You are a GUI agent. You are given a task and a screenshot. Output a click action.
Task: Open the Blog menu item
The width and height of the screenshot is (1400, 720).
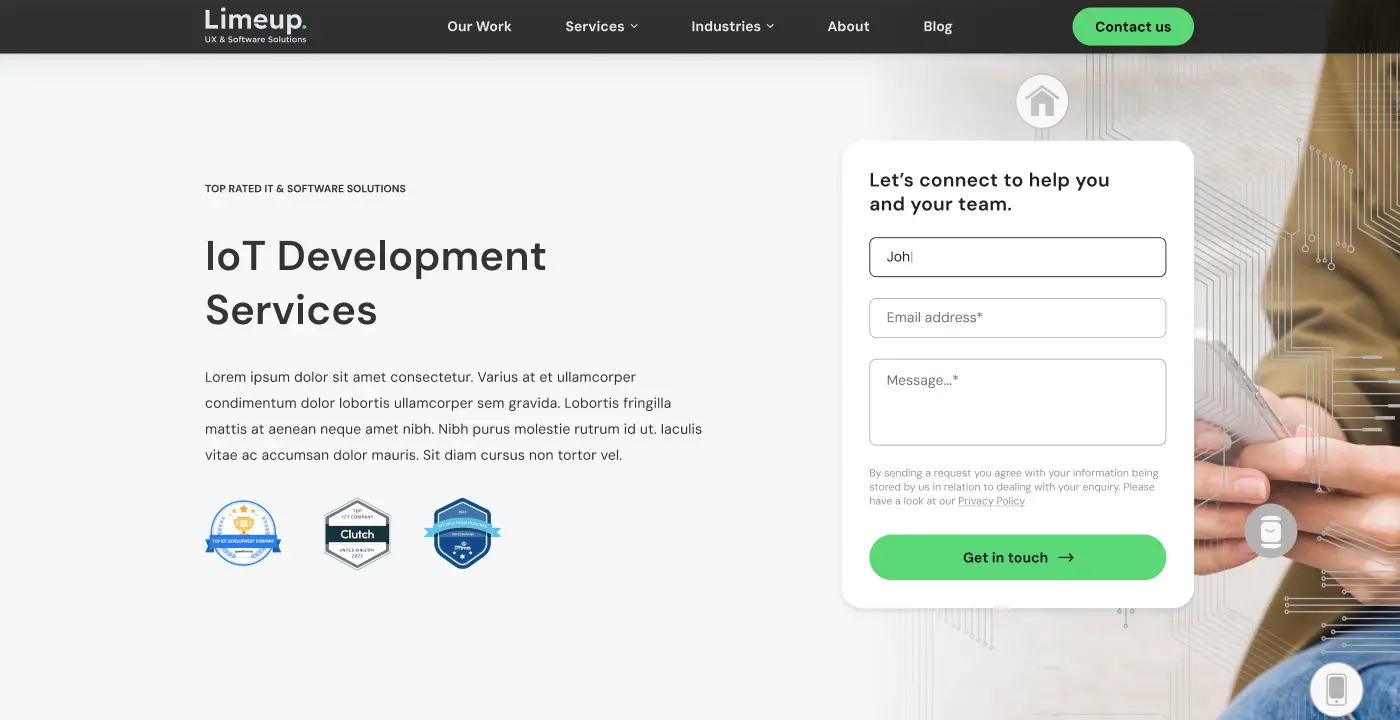pos(937,27)
